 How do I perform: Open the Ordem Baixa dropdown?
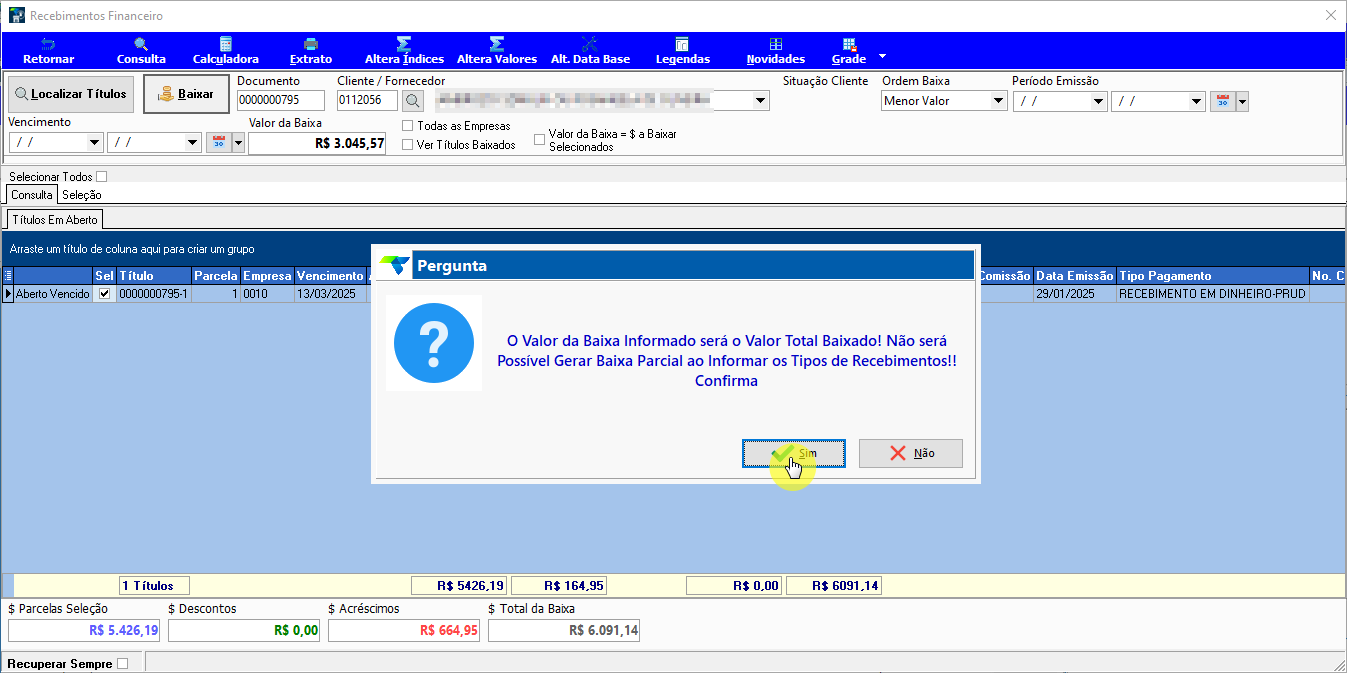point(998,101)
